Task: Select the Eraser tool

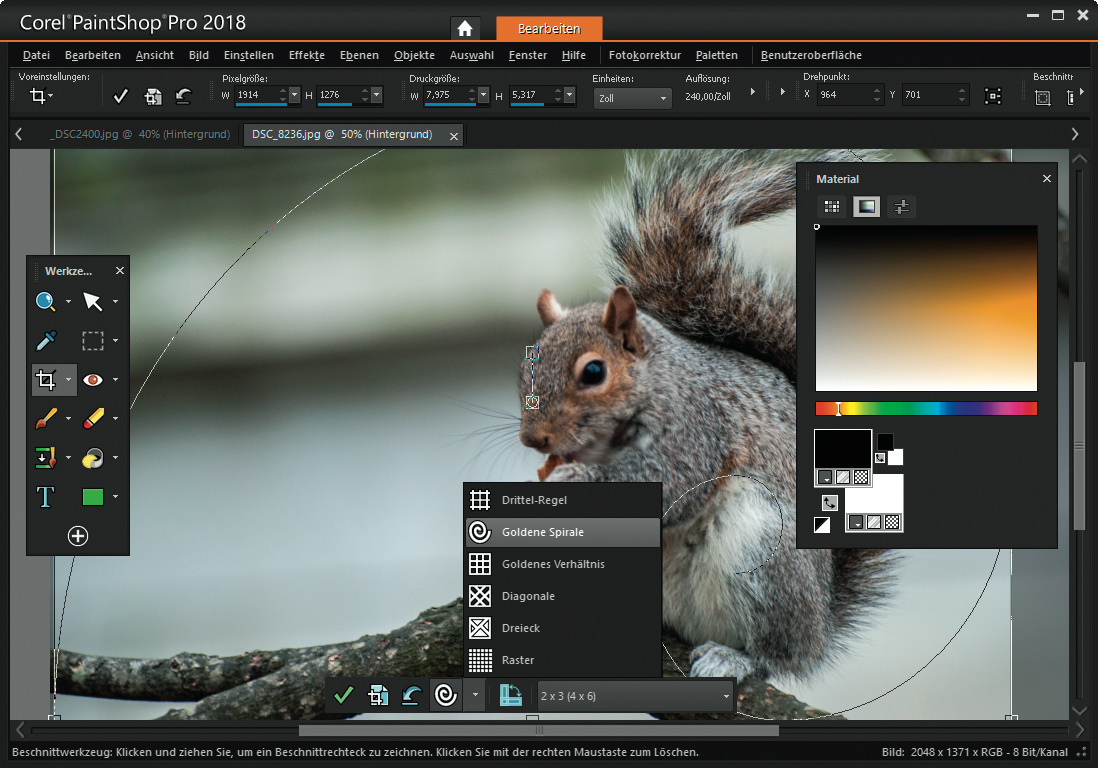Action: click(93, 419)
